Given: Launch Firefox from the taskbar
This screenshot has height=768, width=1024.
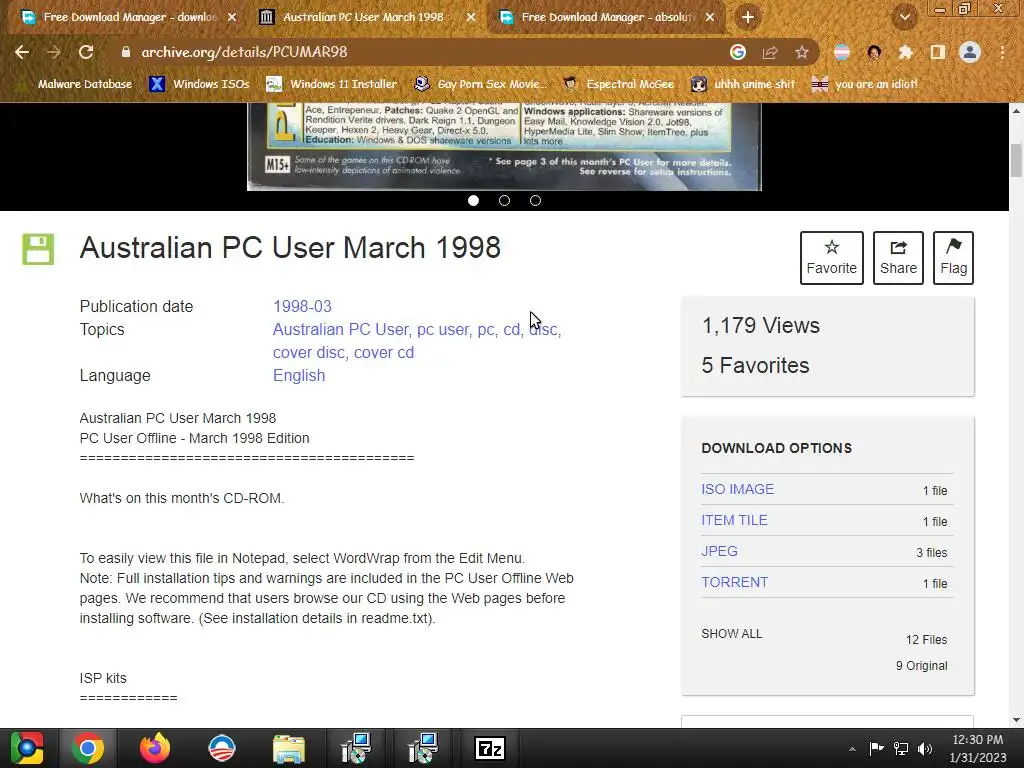Looking at the screenshot, I should click(x=155, y=748).
